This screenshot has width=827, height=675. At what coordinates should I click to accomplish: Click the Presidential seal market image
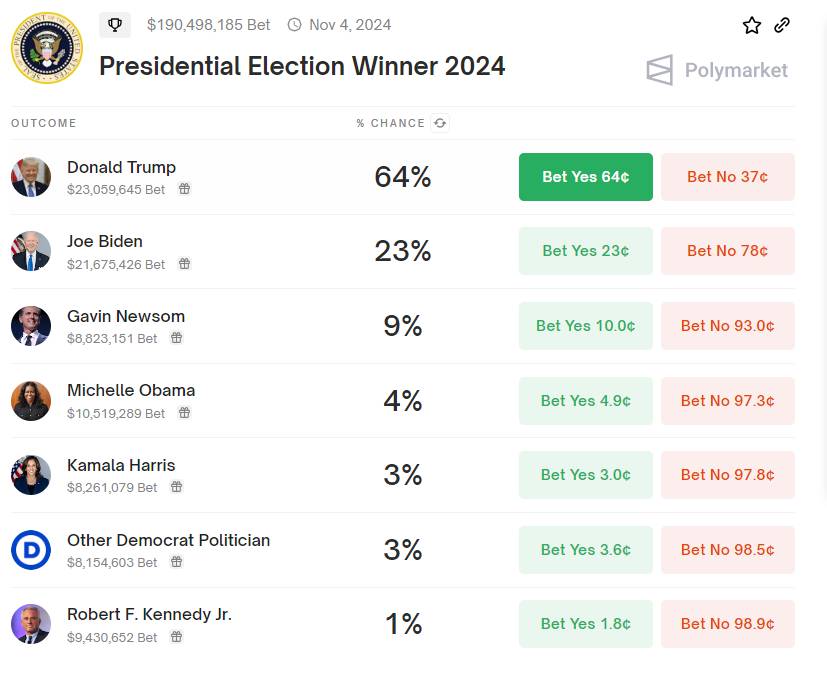[x=47, y=47]
